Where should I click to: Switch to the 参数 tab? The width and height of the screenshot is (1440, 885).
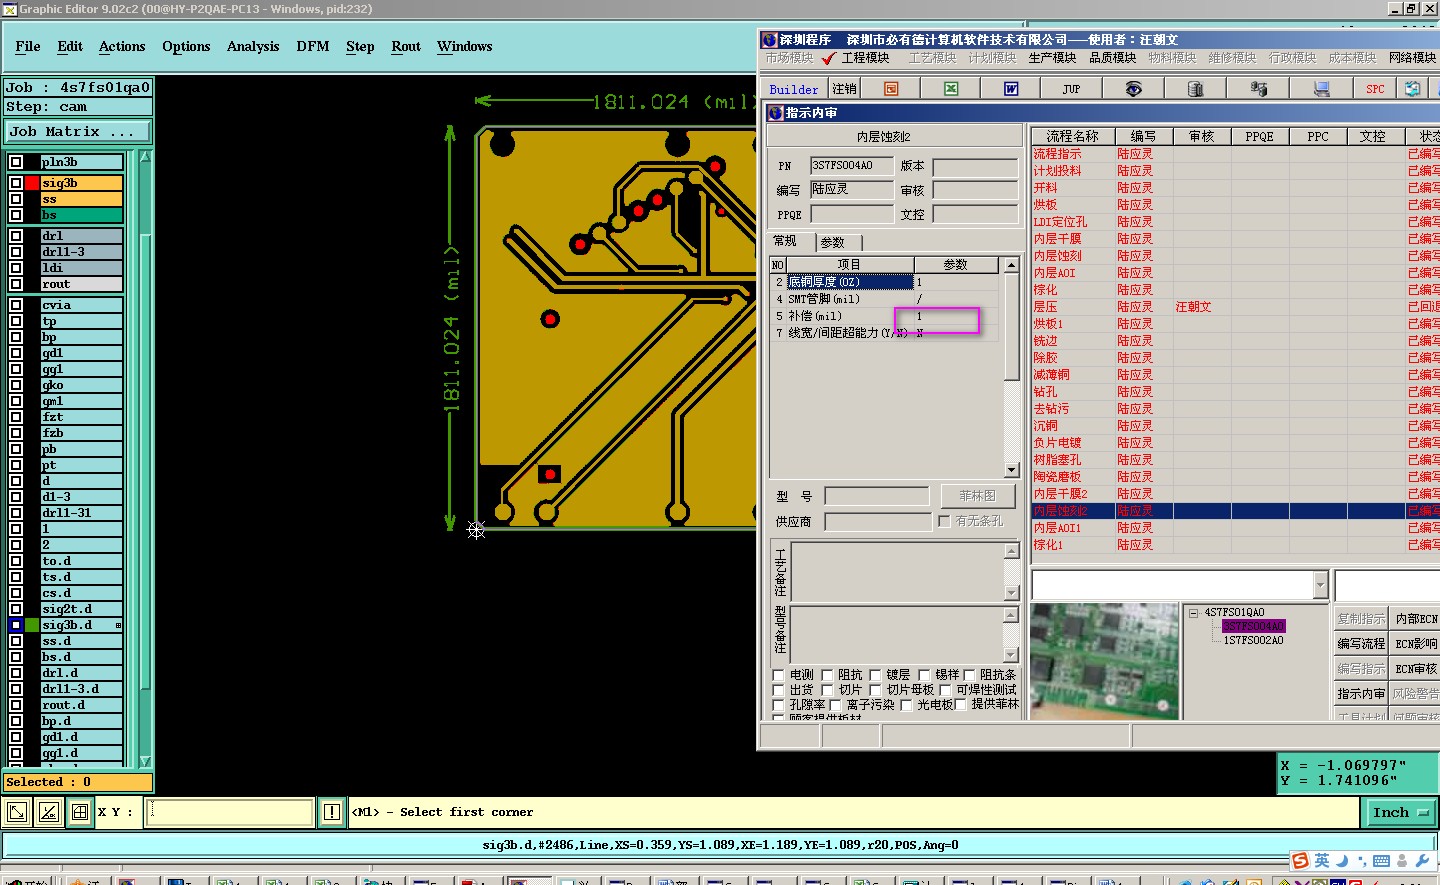pyautogui.click(x=833, y=242)
